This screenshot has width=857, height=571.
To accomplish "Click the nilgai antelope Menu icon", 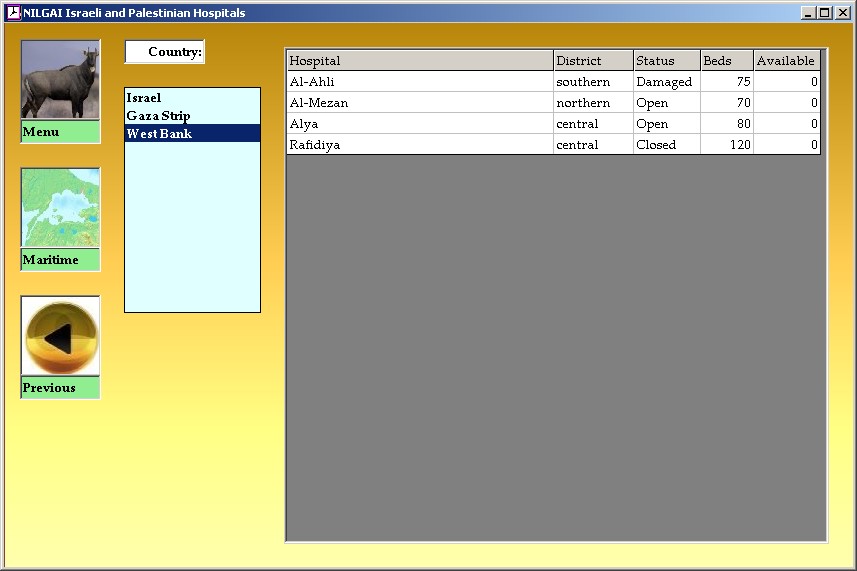I will pyautogui.click(x=60, y=80).
